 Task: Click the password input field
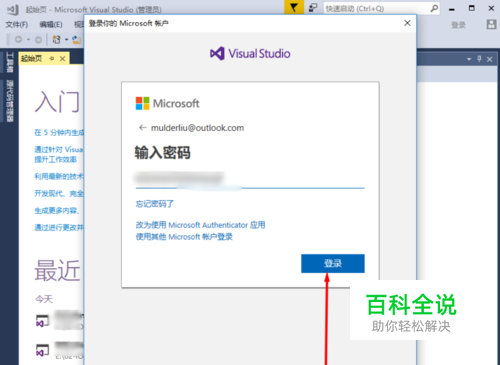(x=250, y=179)
